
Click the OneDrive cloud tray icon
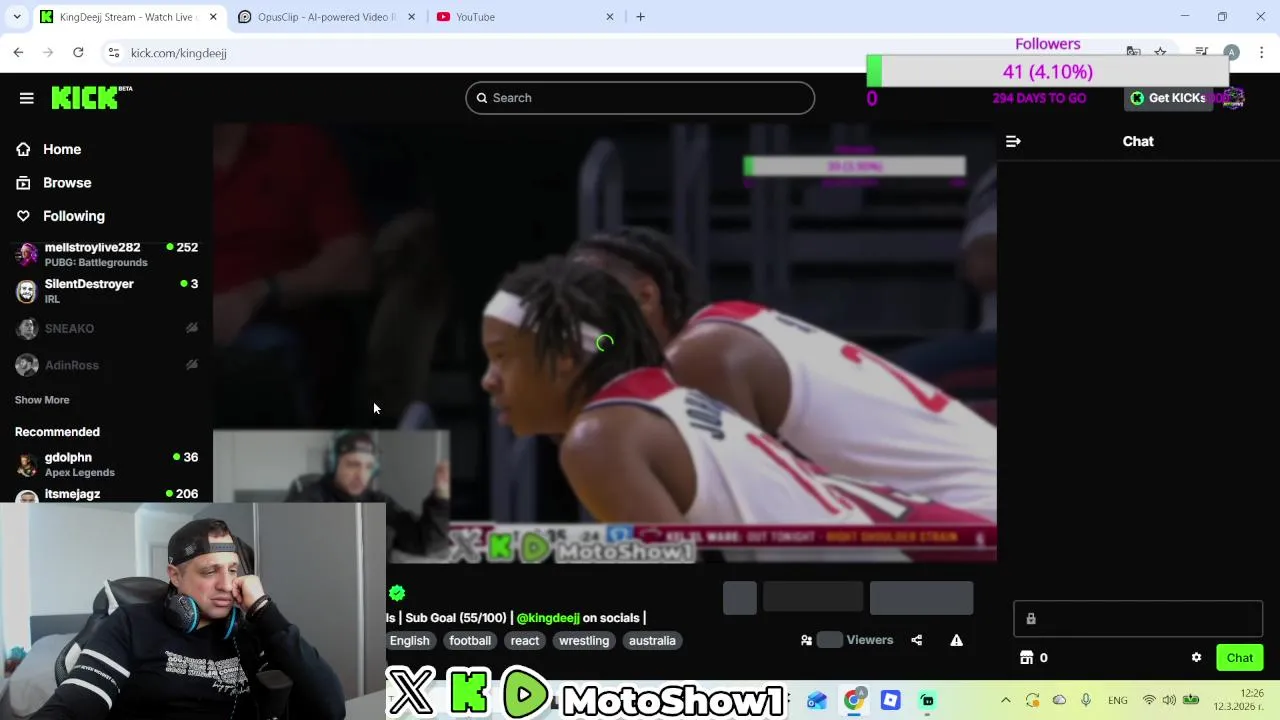pyautogui.click(x=1059, y=700)
